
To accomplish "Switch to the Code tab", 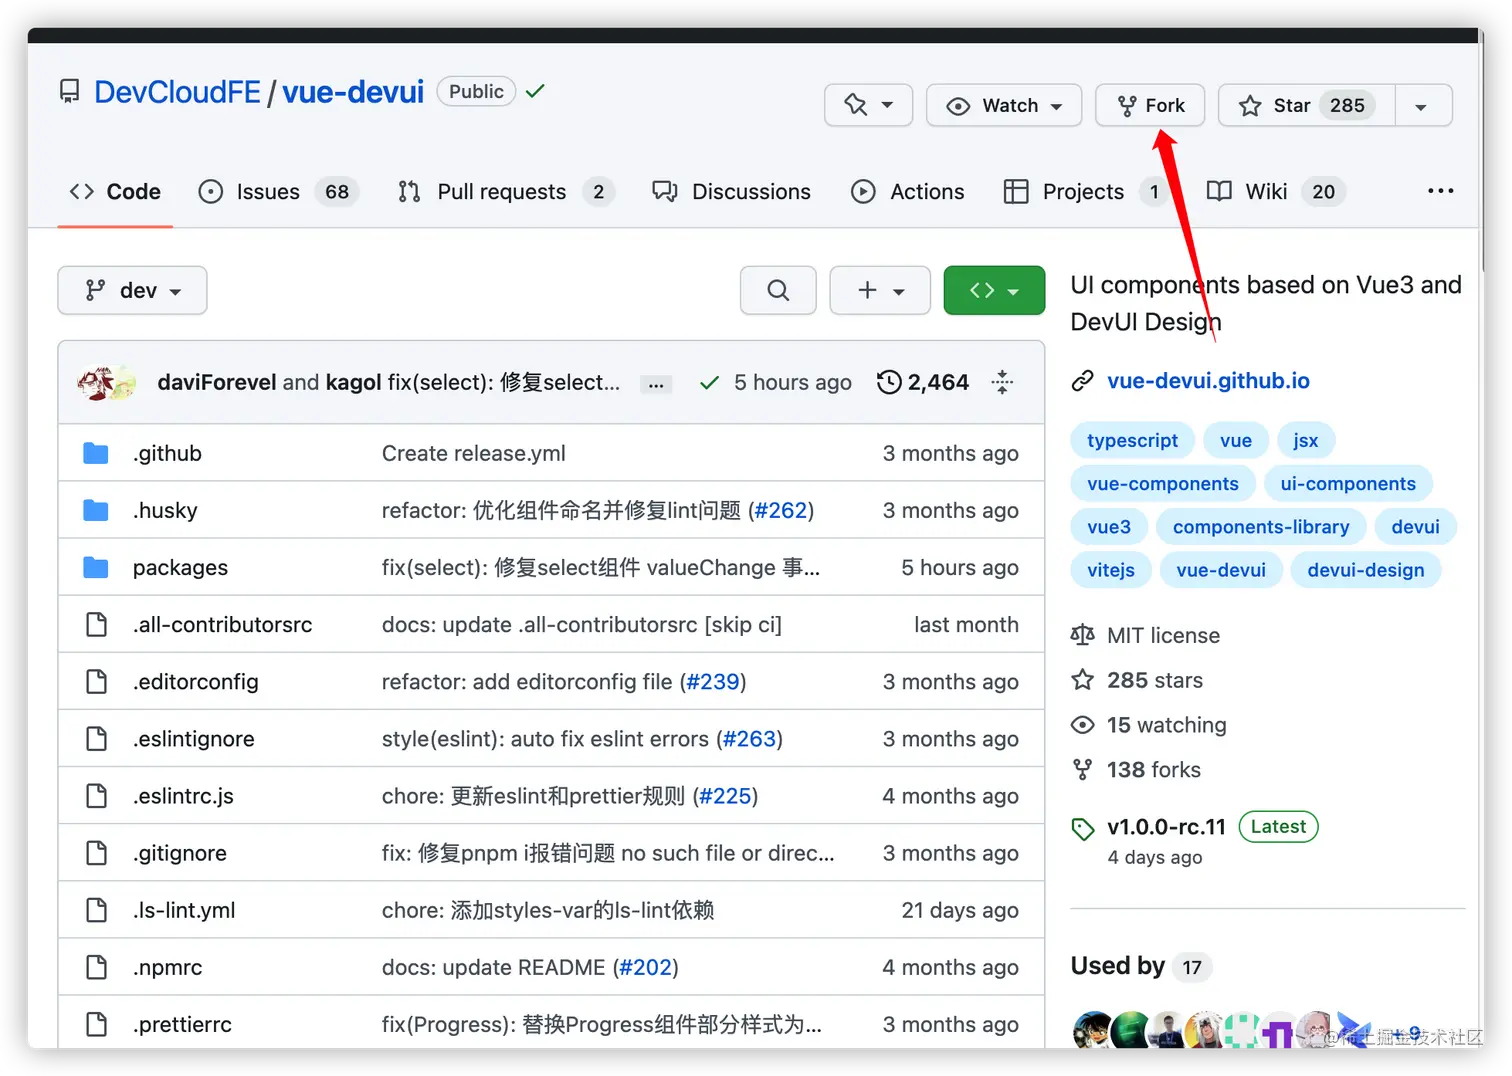I will pyautogui.click(x=115, y=191).
